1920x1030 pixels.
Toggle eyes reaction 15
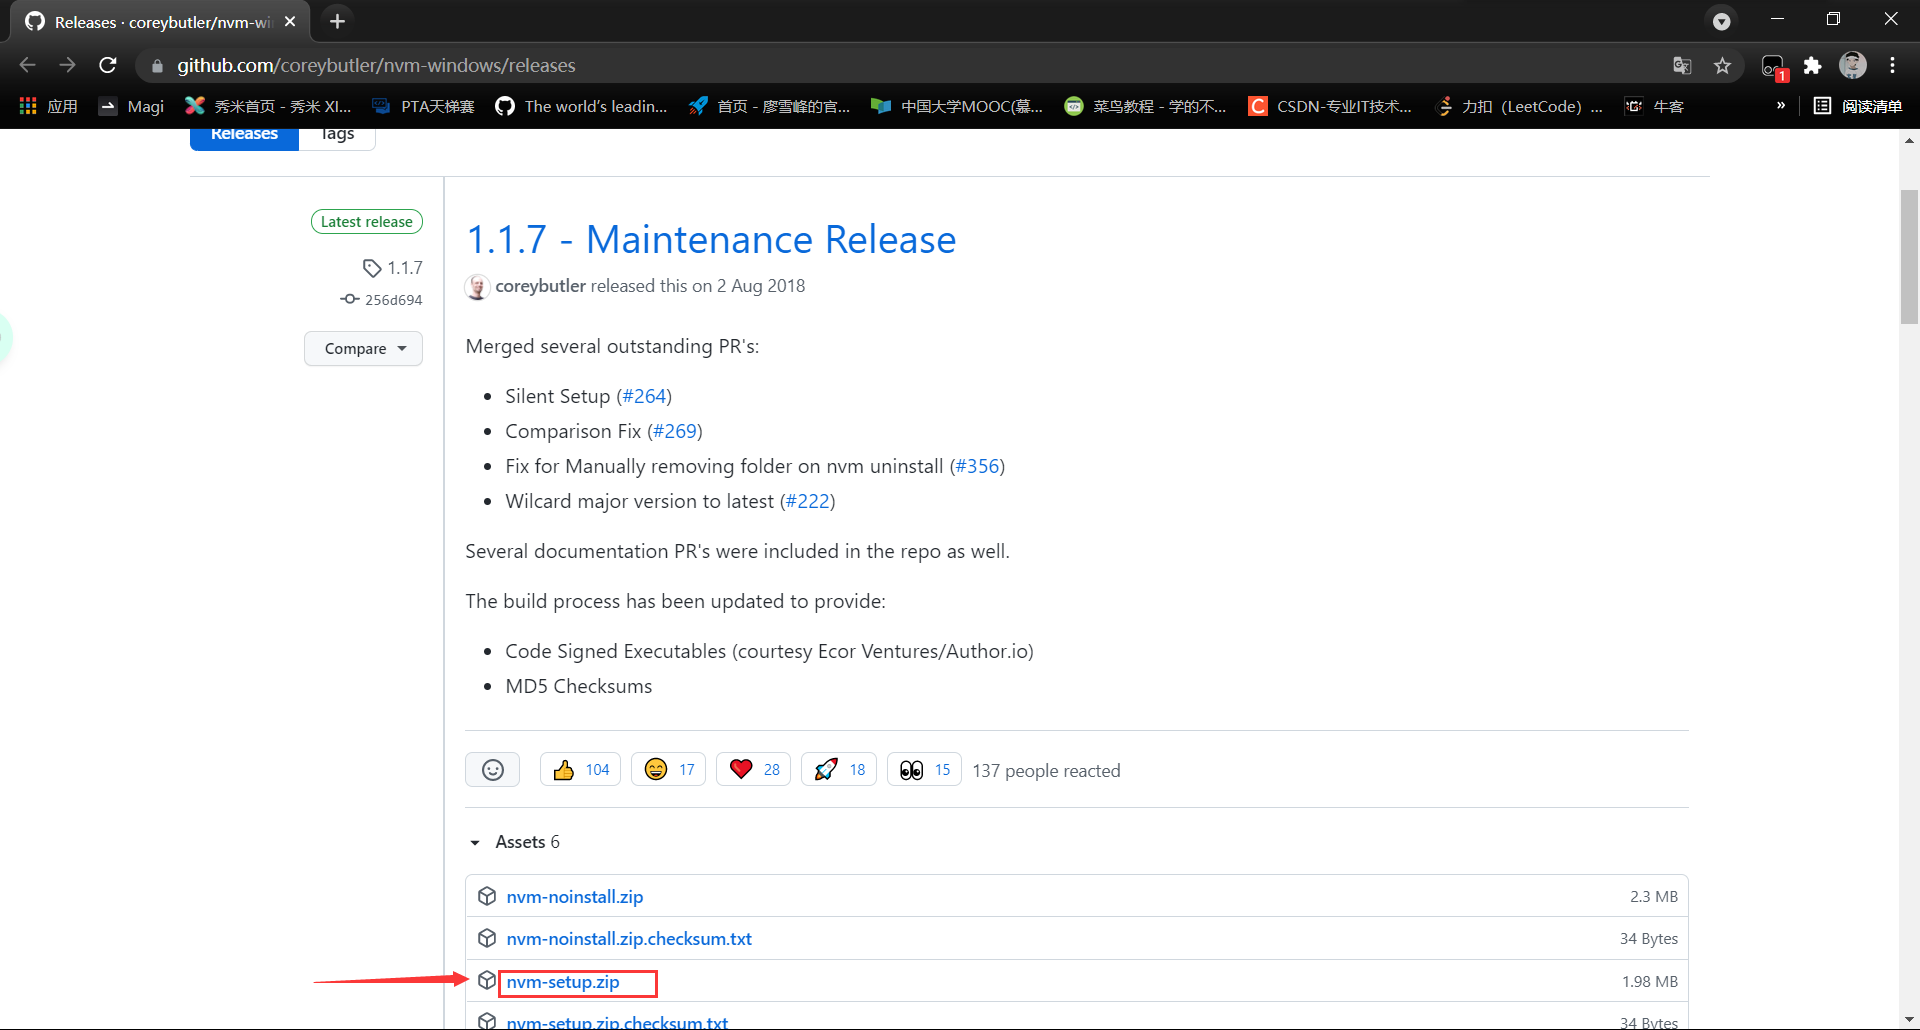click(x=925, y=770)
